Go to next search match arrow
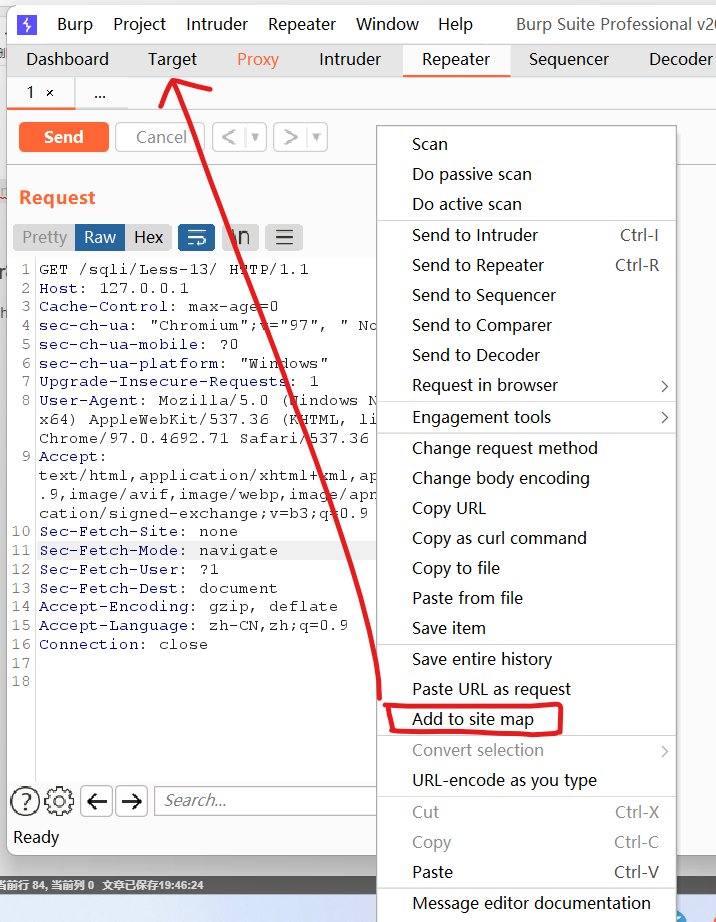 pos(132,801)
